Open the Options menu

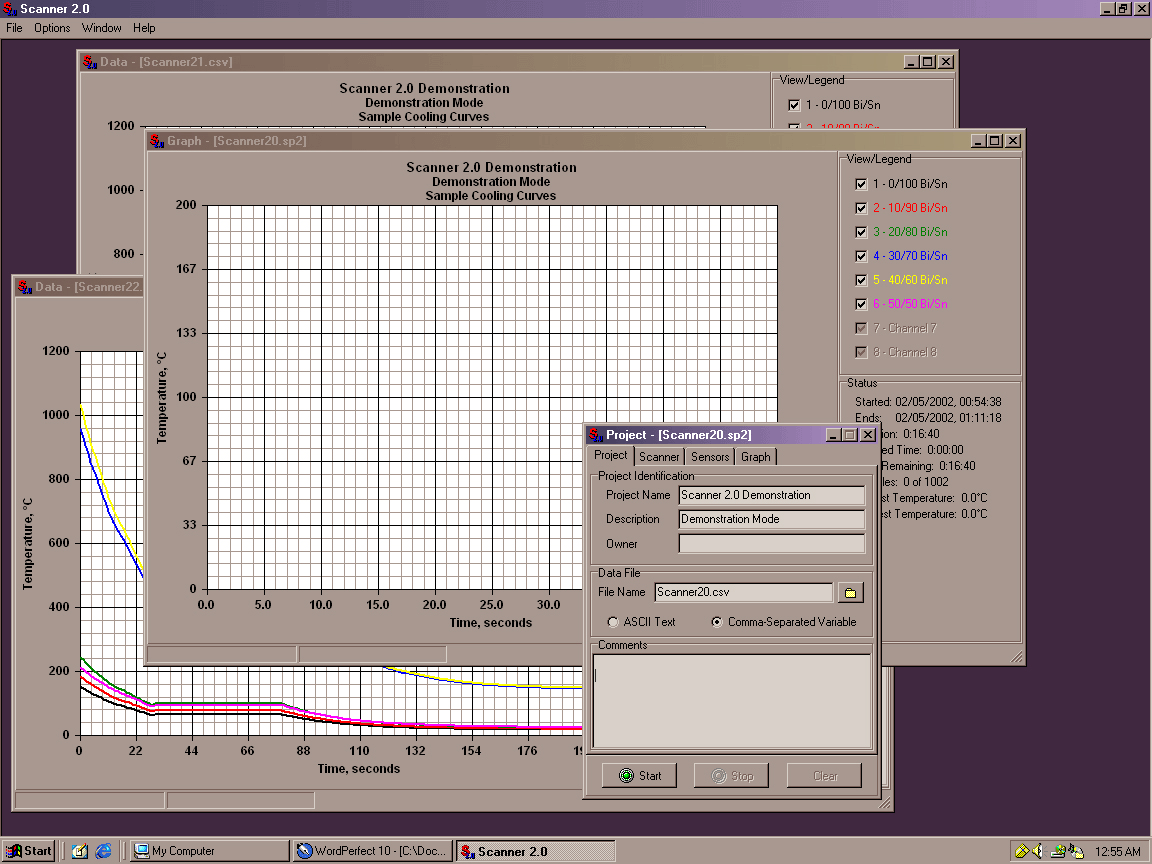point(52,28)
